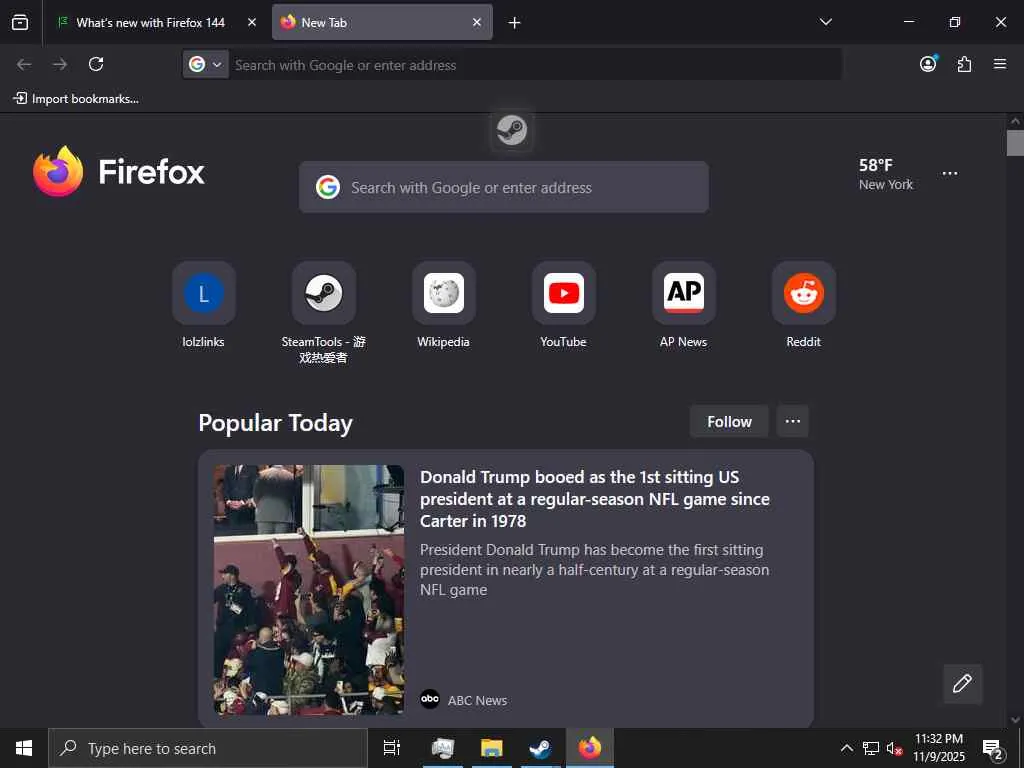Click the Follow button

[x=729, y=422]
